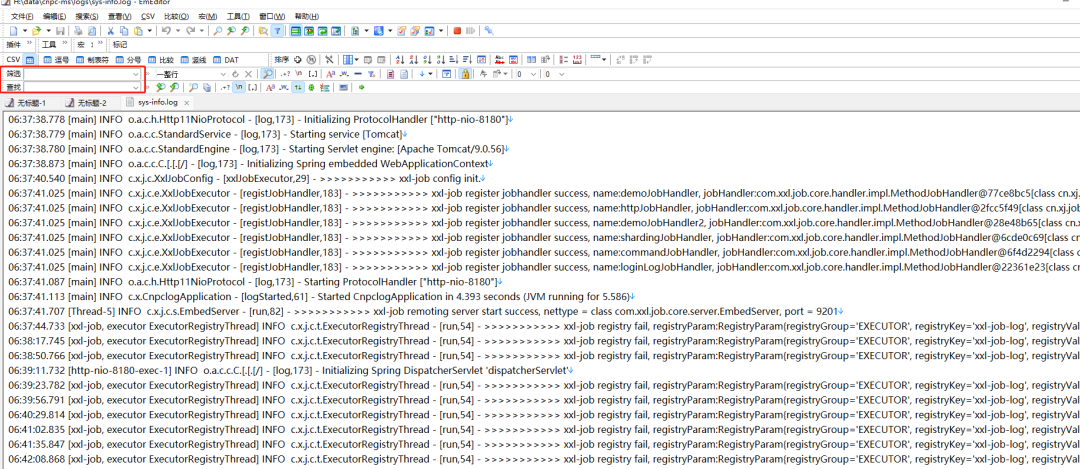Select 制表符 tab-separated mode
The image size is (1080, 469).
pyautogui.click(x=92, y=60)
